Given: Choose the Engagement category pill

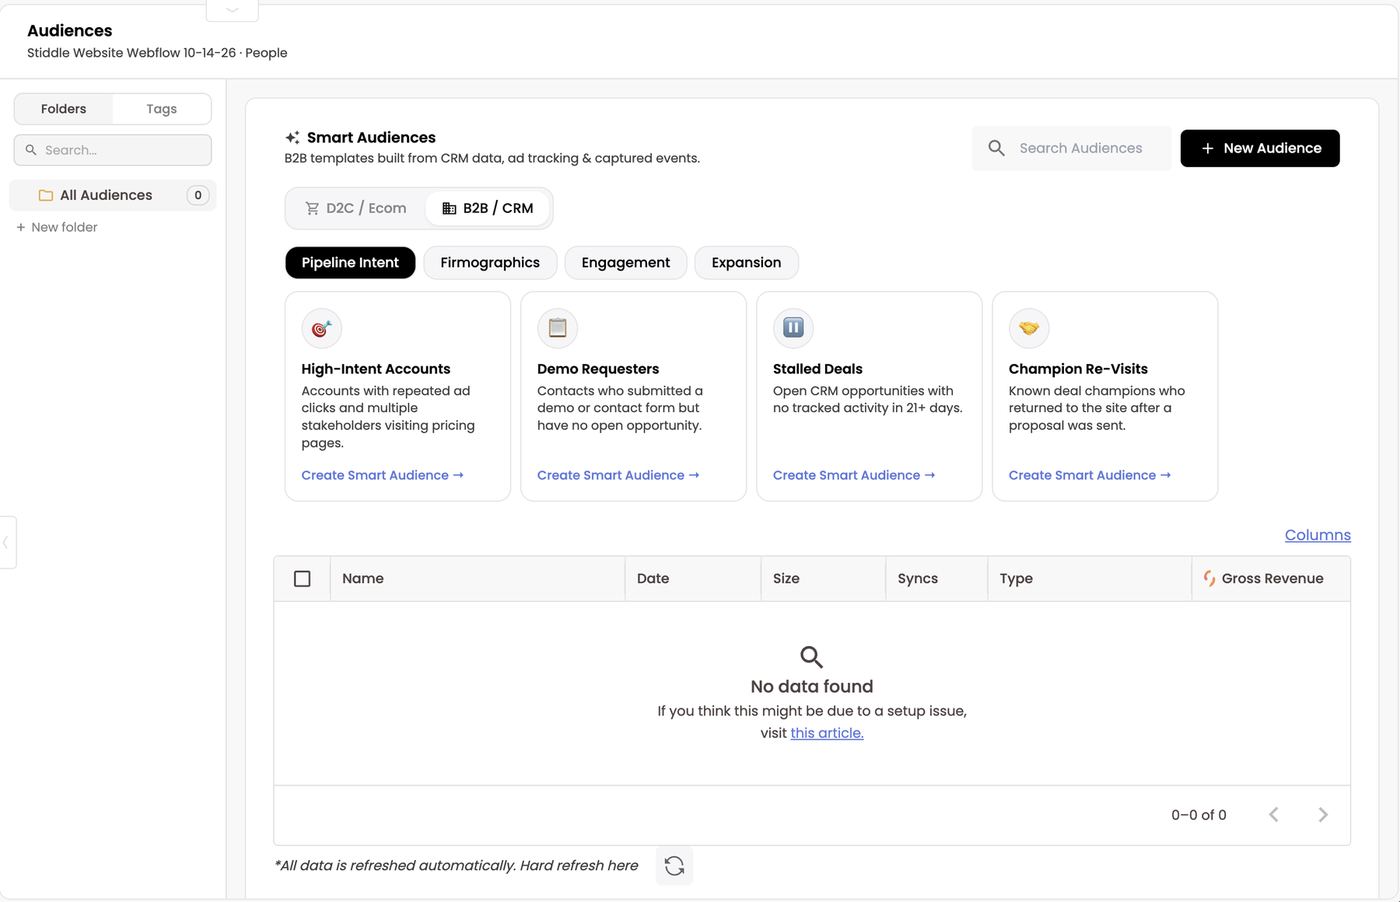Looking at the screenshot, I should 626,262.
